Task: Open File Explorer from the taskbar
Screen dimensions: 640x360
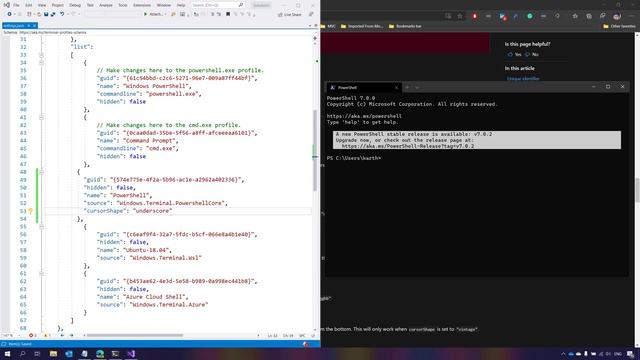Action: (53, 353)
